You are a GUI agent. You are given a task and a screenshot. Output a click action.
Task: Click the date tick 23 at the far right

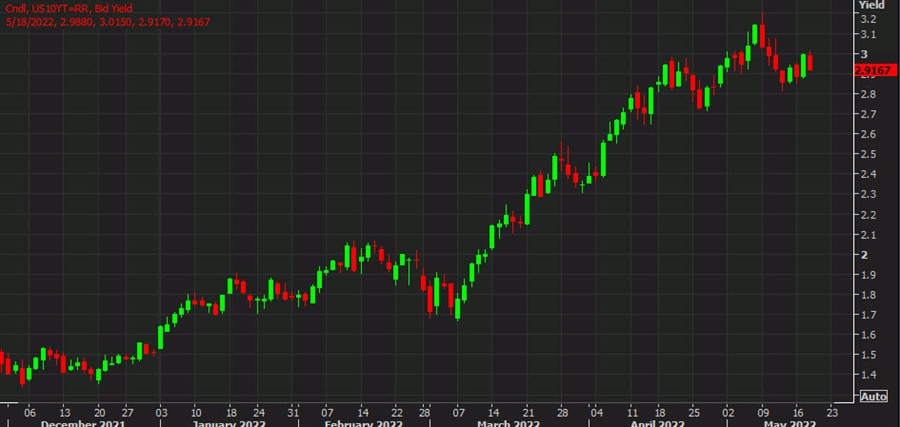tap(835, 410)
